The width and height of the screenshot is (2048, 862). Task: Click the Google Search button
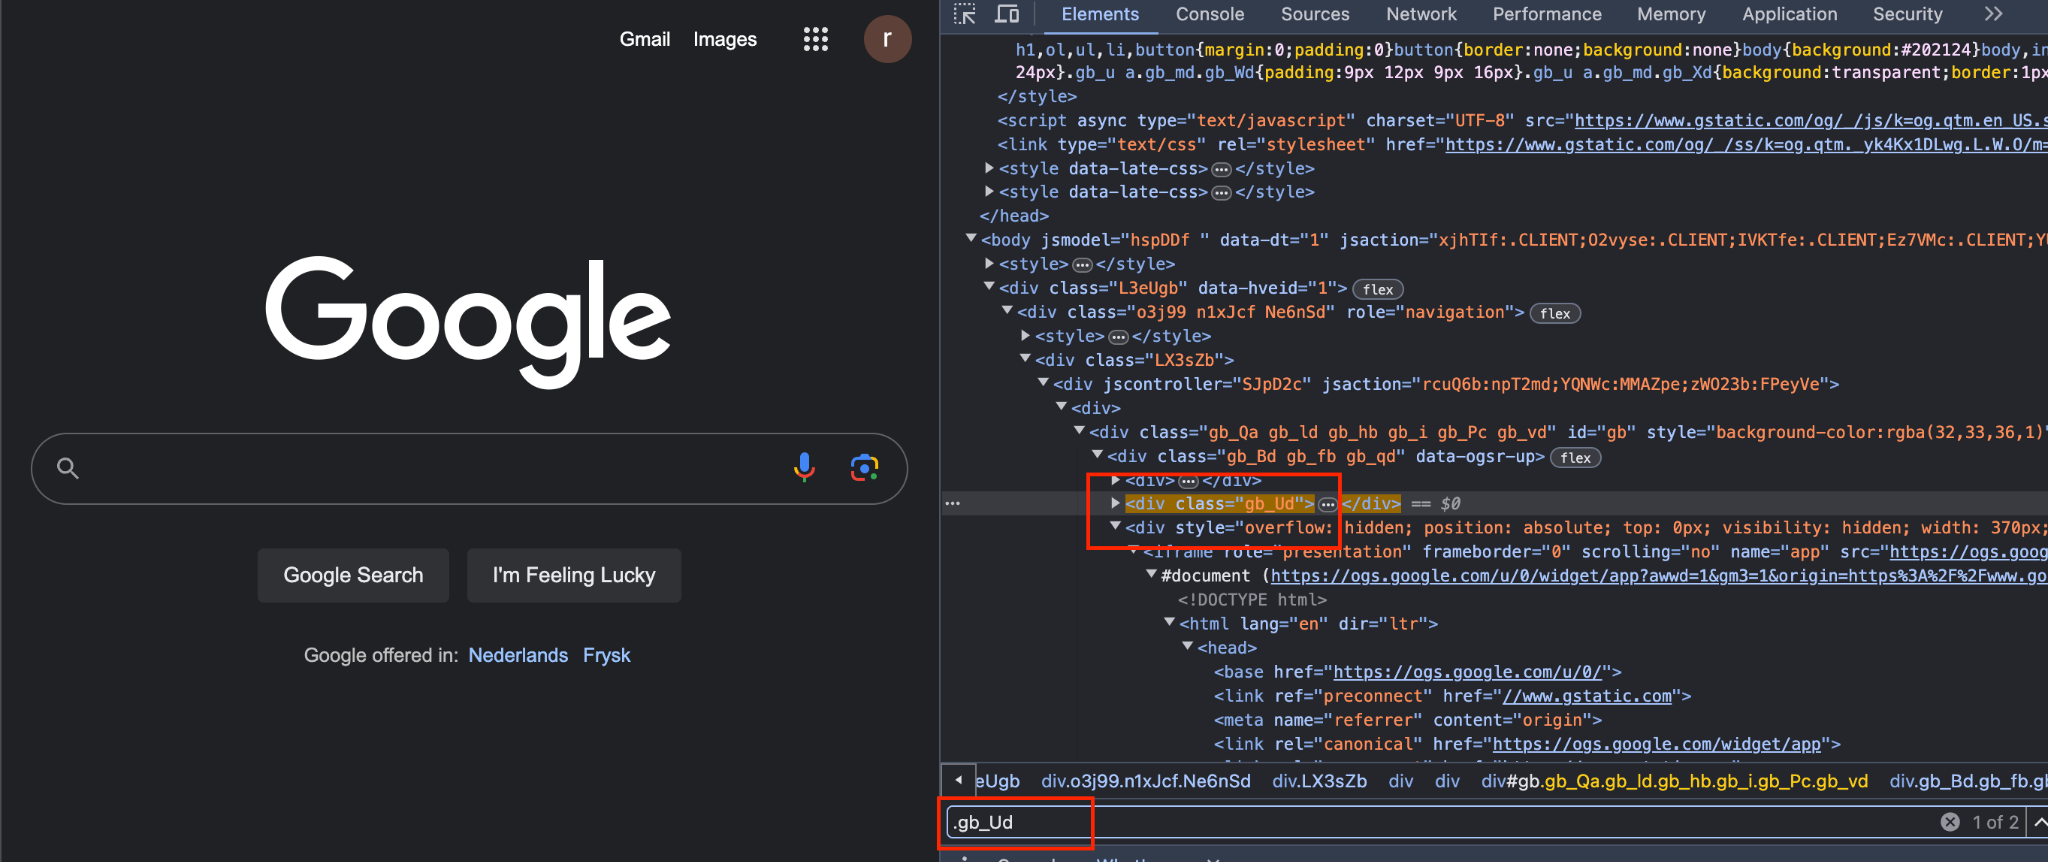click(353, 575)
